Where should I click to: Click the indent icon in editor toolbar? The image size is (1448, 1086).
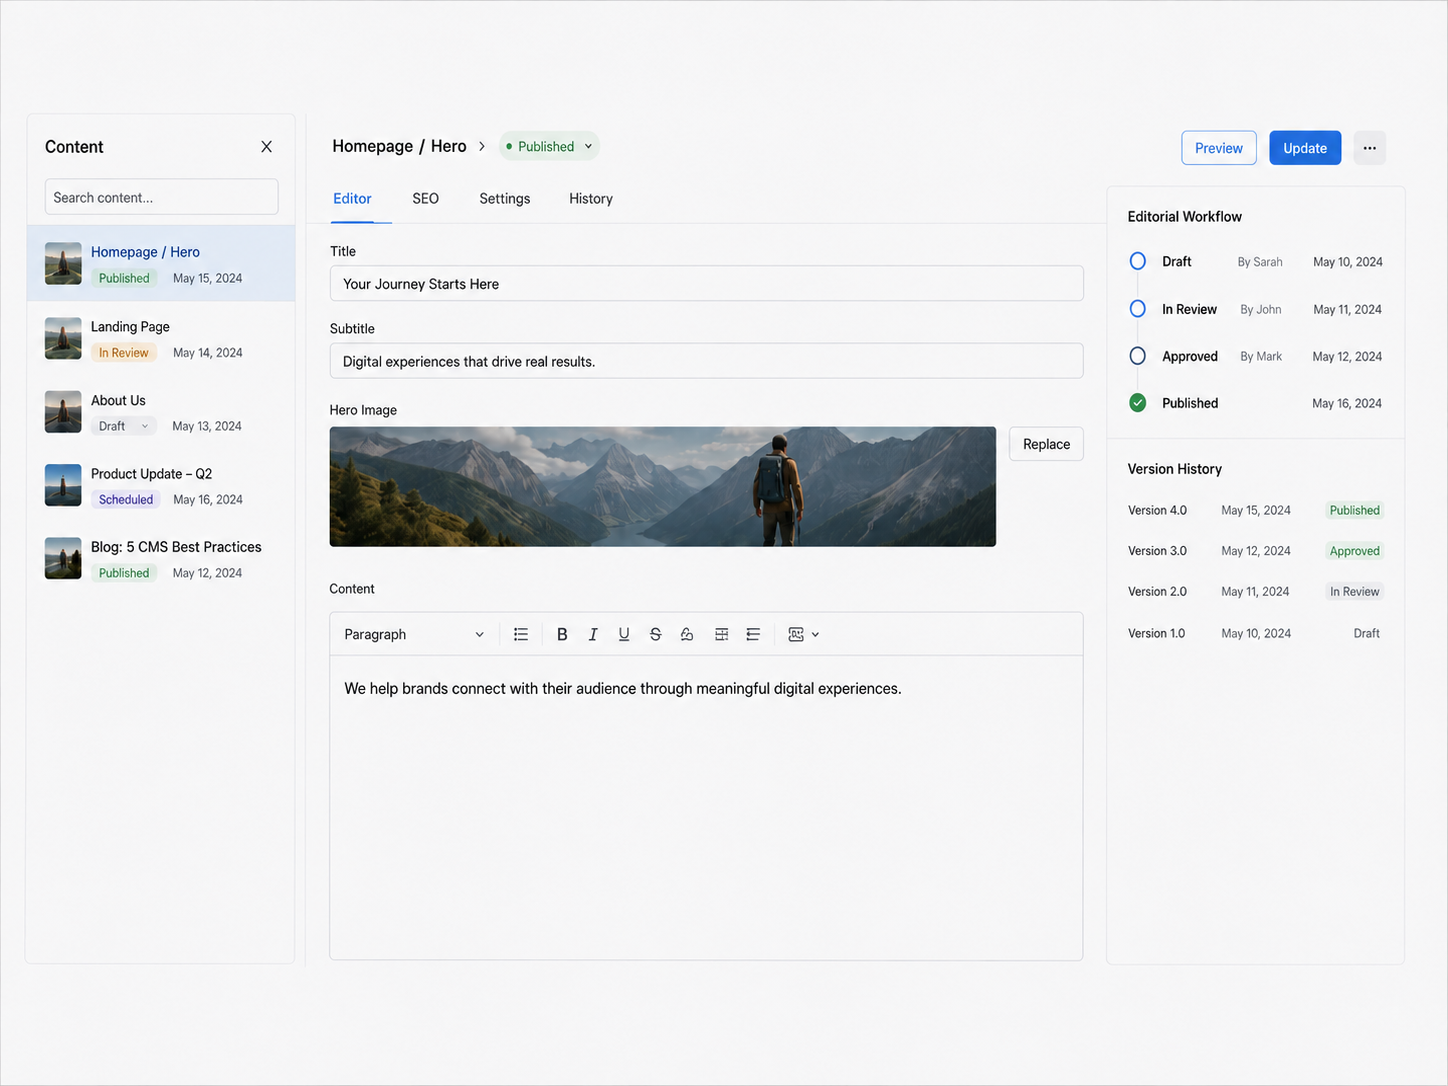click(x=753, y=634)
